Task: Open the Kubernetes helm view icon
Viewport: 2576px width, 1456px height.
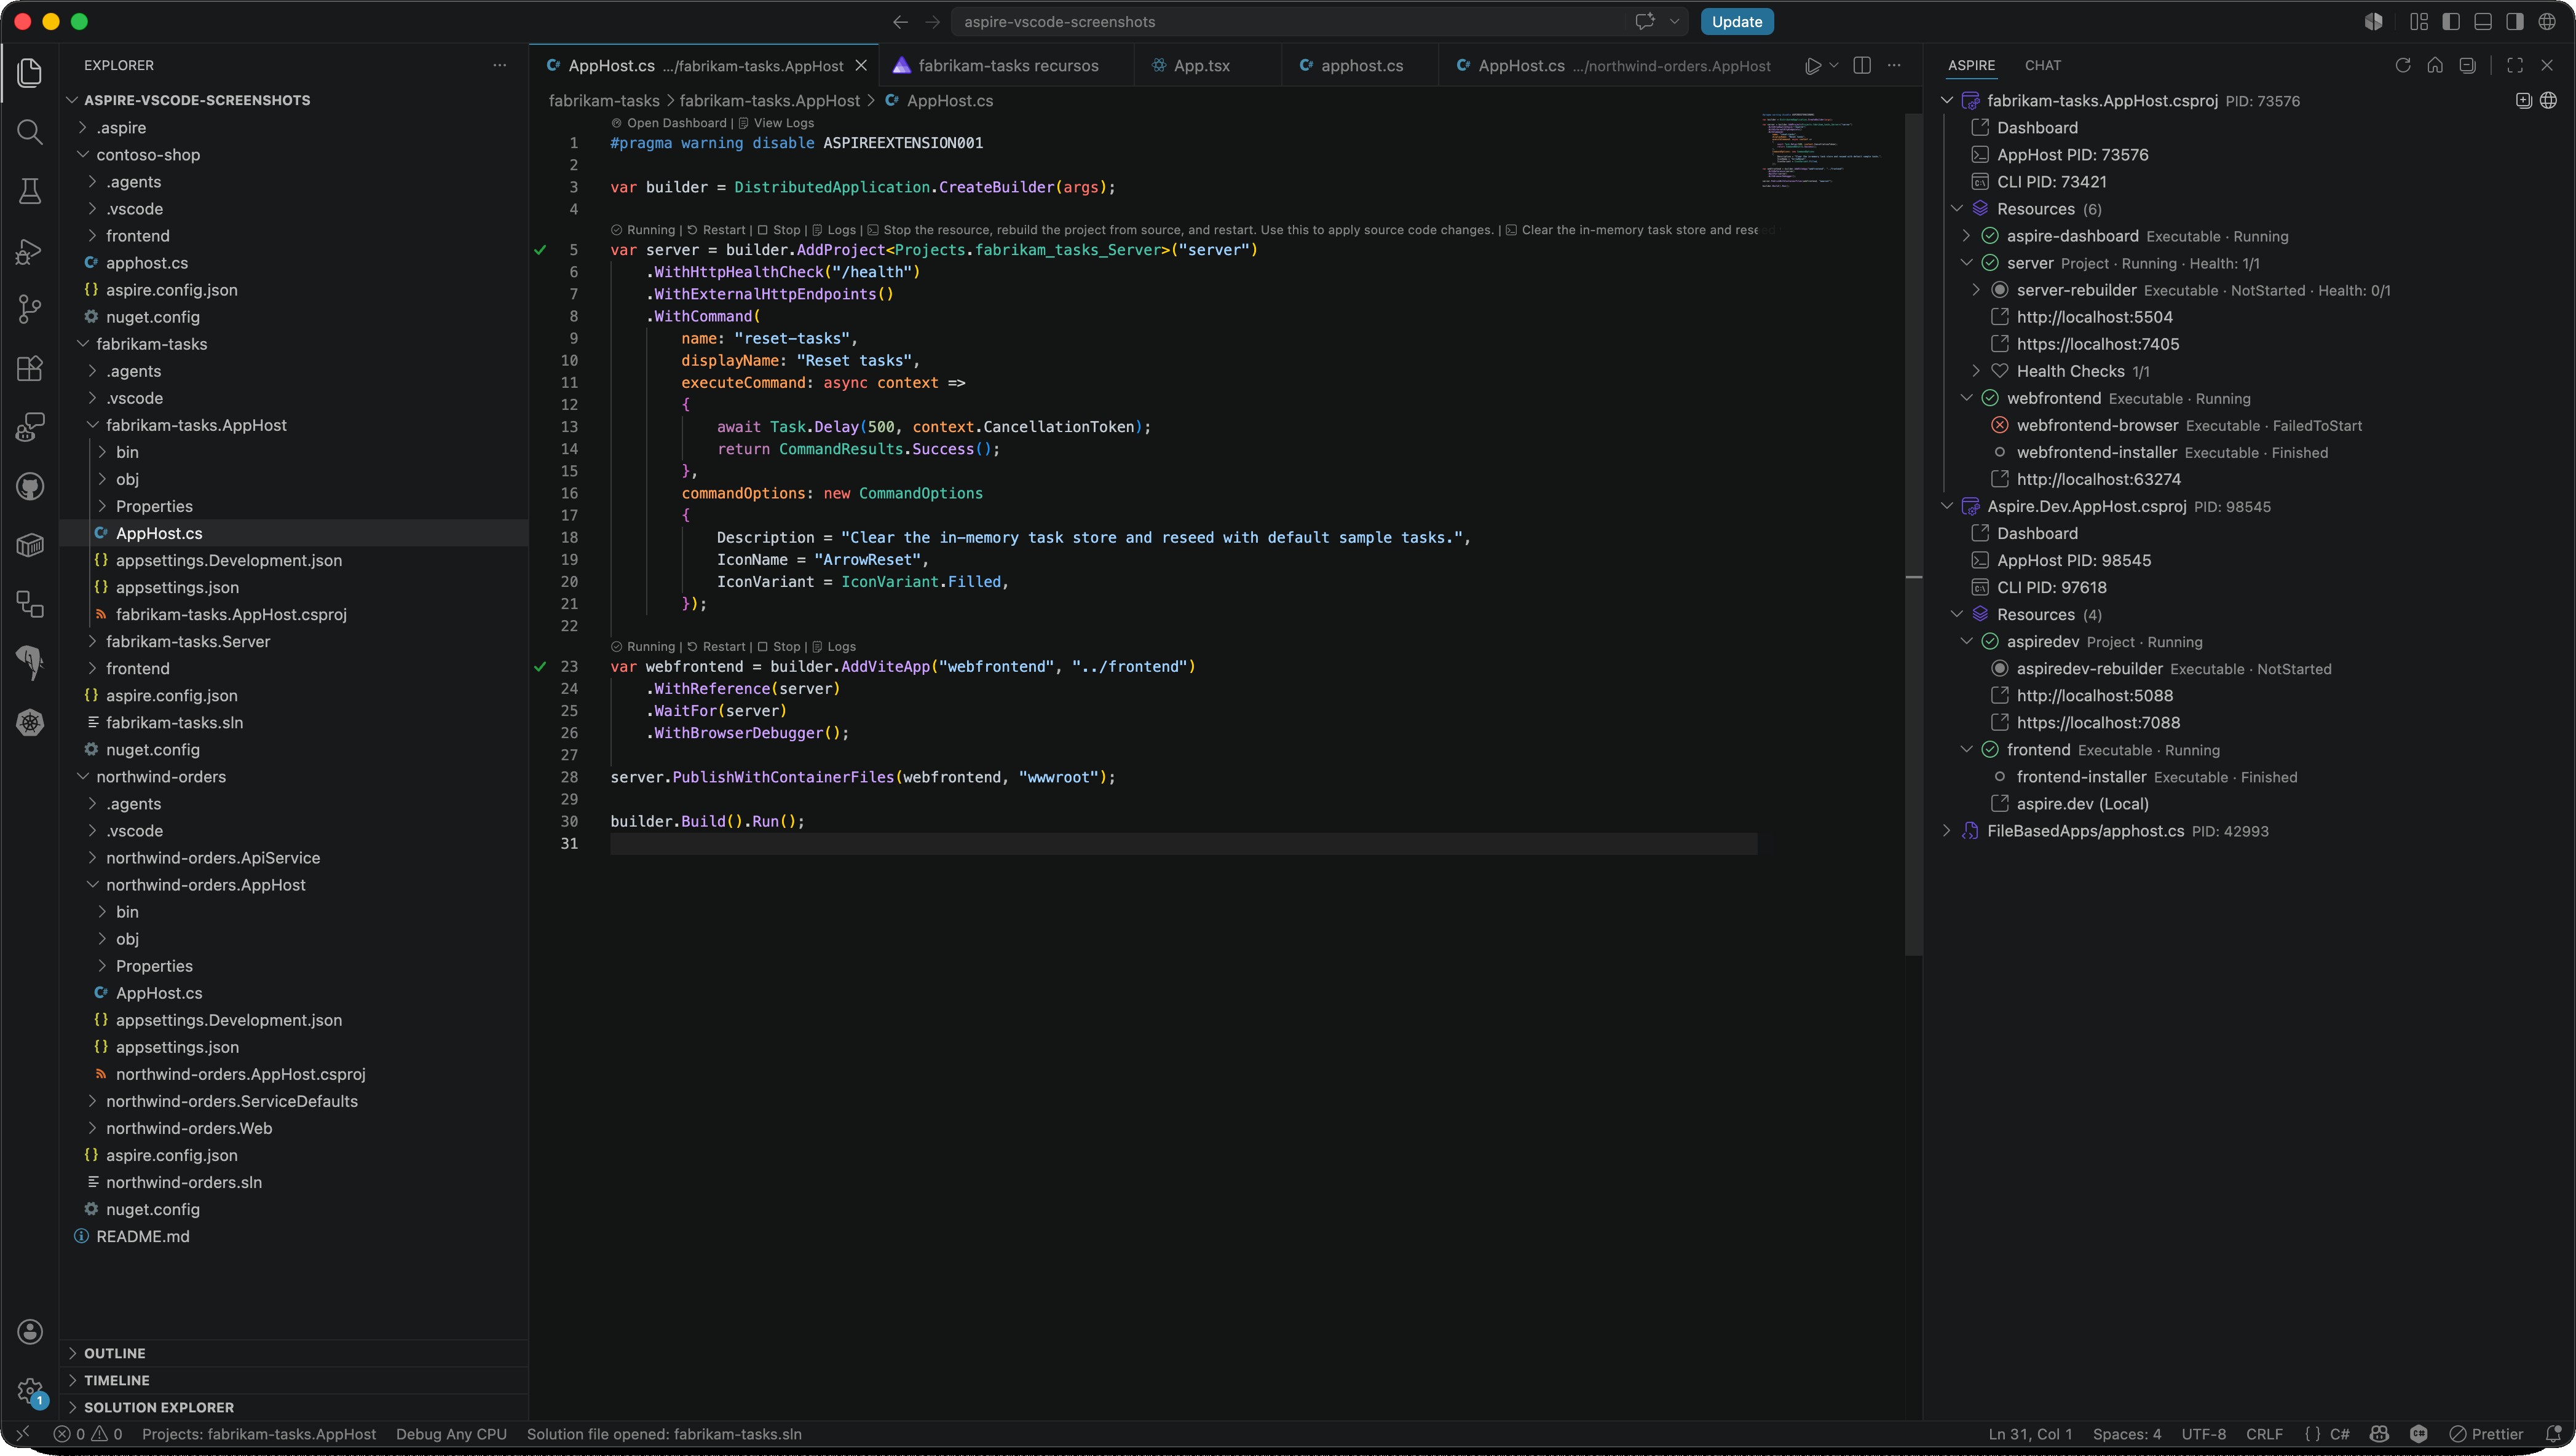Action: click(30, 722)
